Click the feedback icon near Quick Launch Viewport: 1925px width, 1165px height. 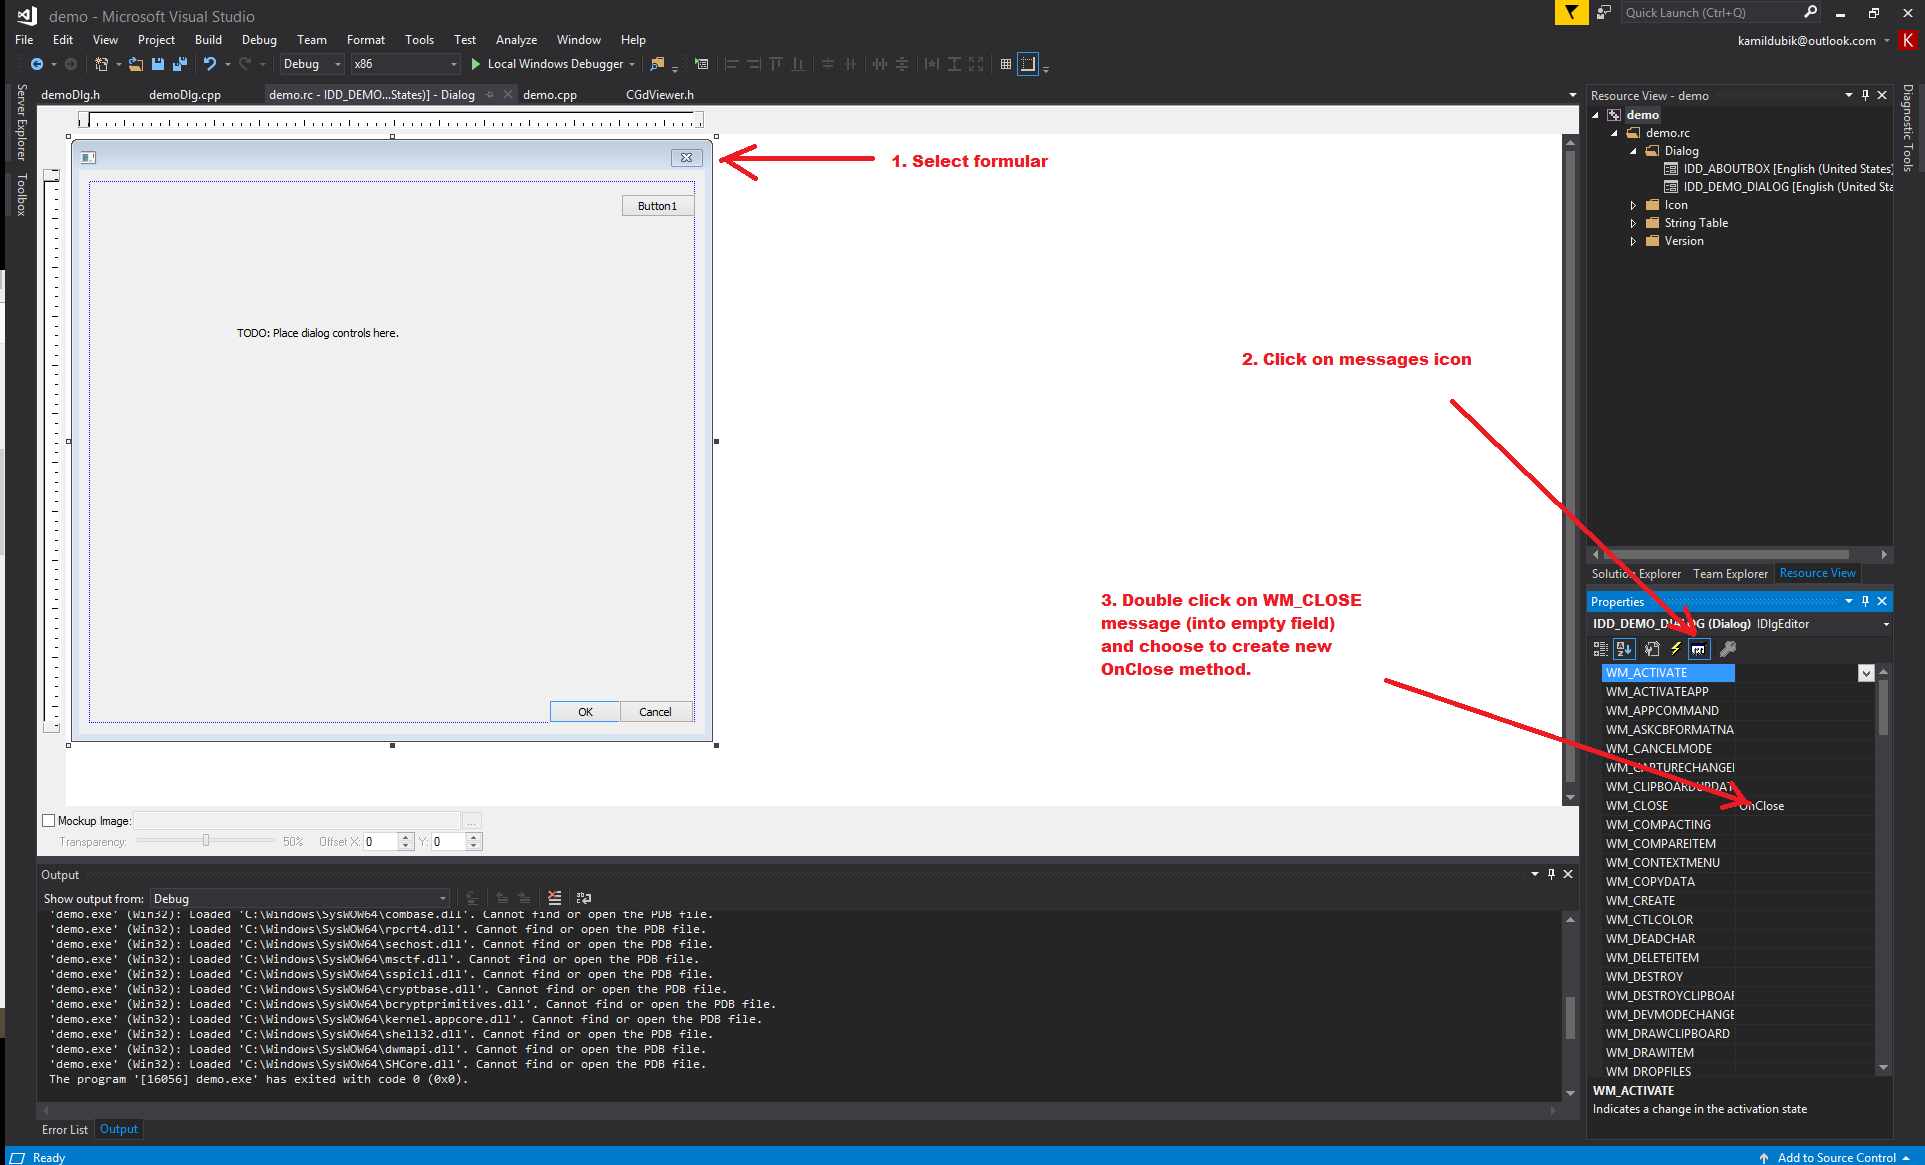point(1605,13)
